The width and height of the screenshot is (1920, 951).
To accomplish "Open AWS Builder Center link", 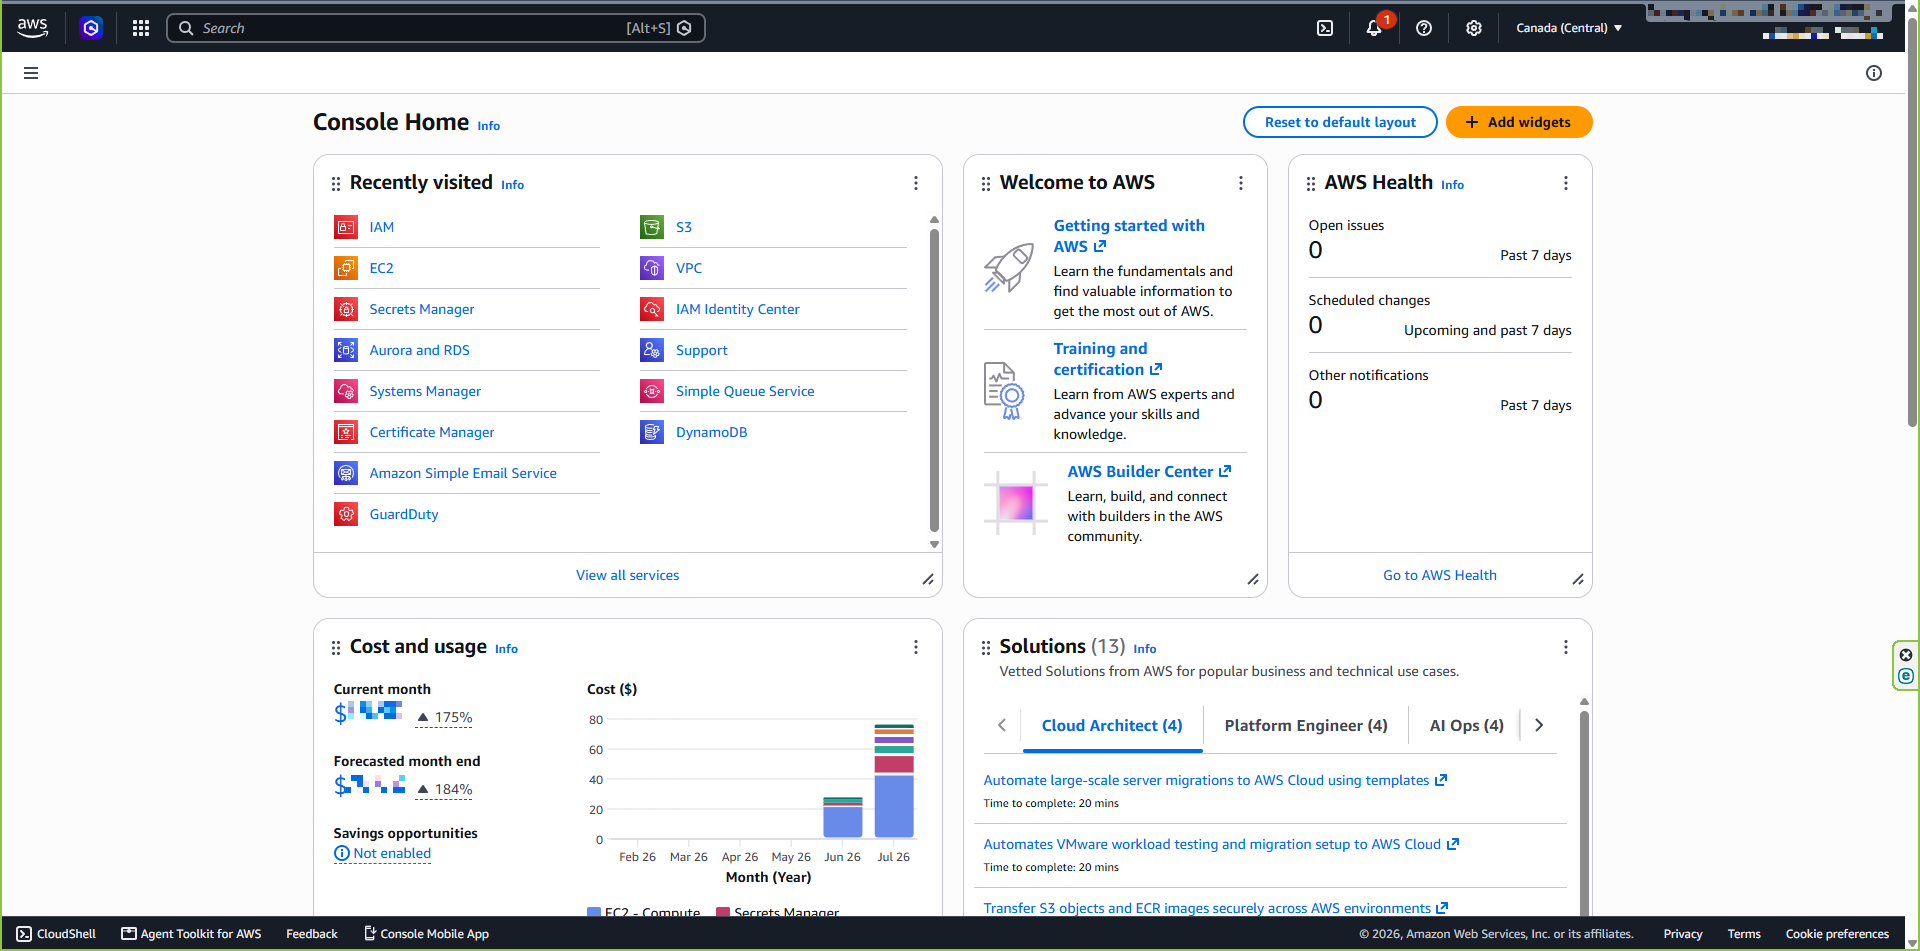I will click(1149, 472).
